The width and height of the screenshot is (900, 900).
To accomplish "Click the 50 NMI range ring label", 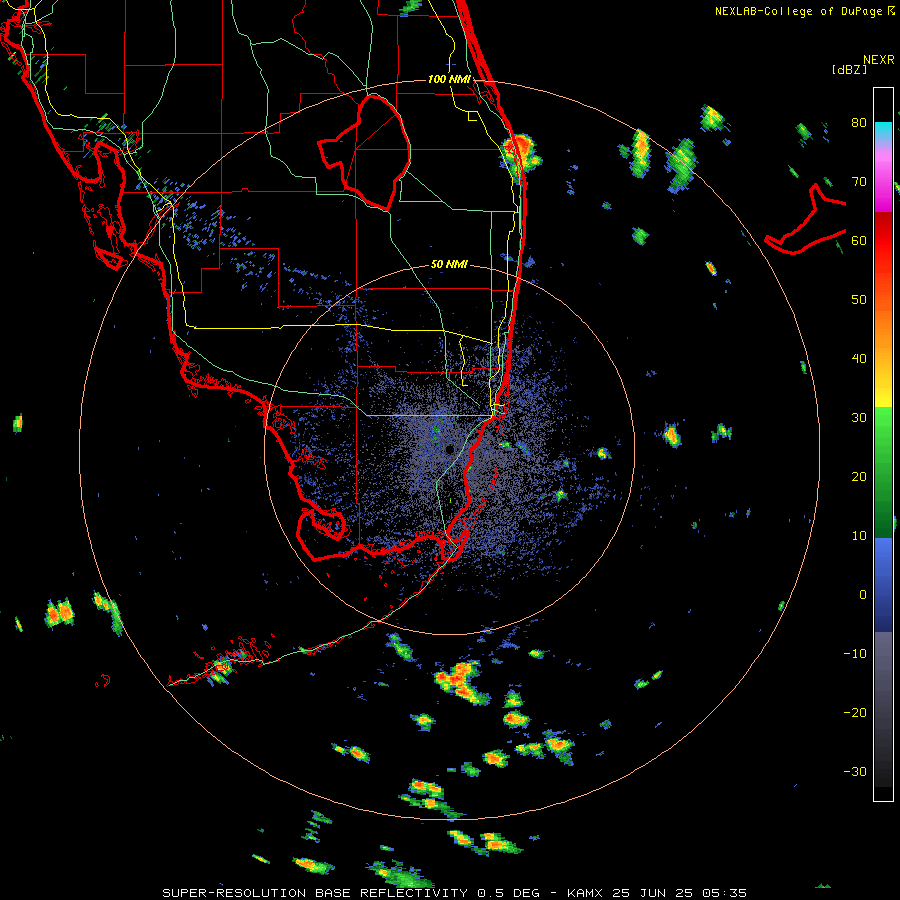I will click(449, 264).
